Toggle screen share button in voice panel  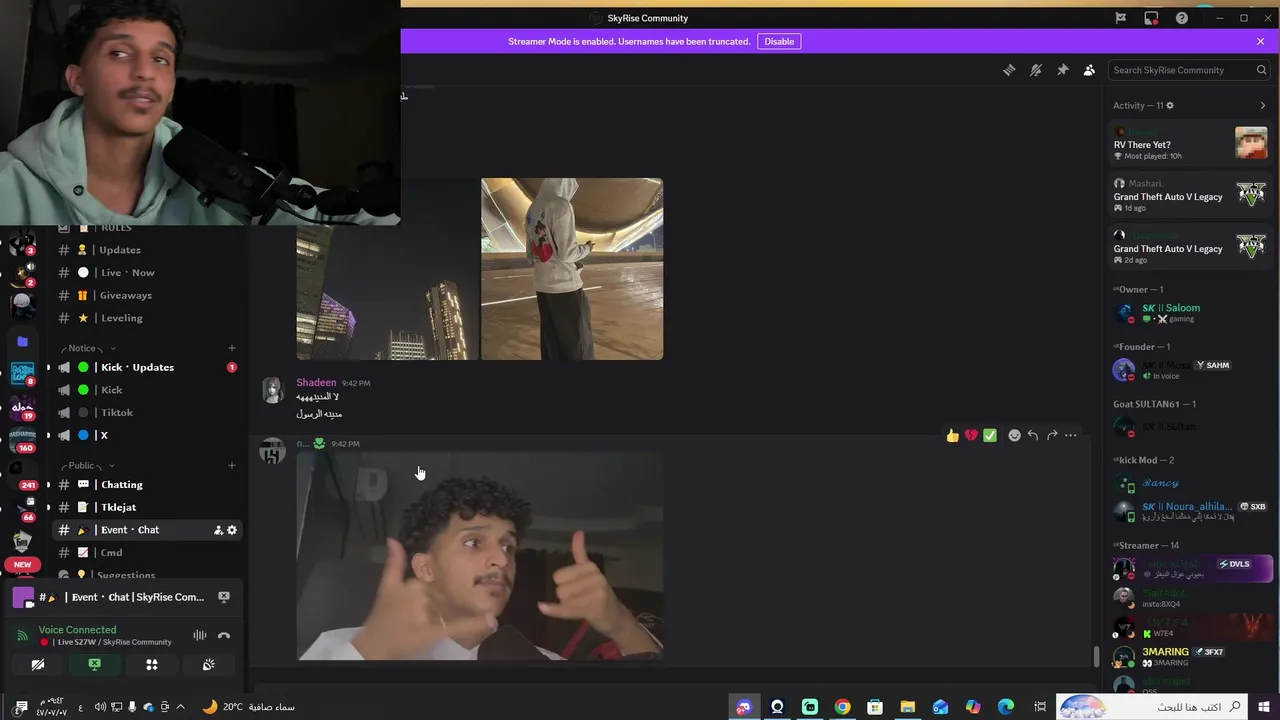click(x=94, y=664)
